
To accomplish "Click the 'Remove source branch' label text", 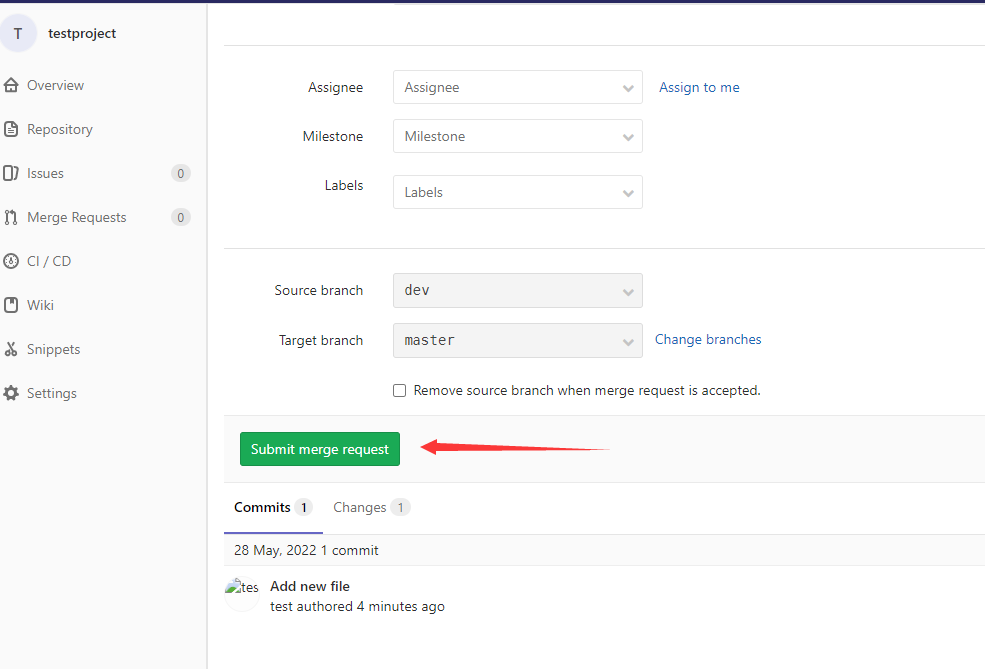I will 587,391.
